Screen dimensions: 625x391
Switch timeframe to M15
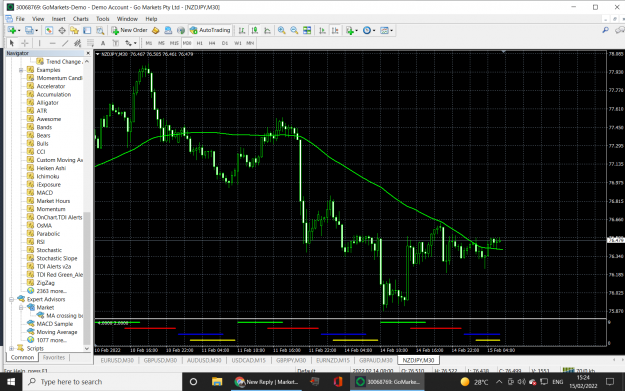pos(174,43)
